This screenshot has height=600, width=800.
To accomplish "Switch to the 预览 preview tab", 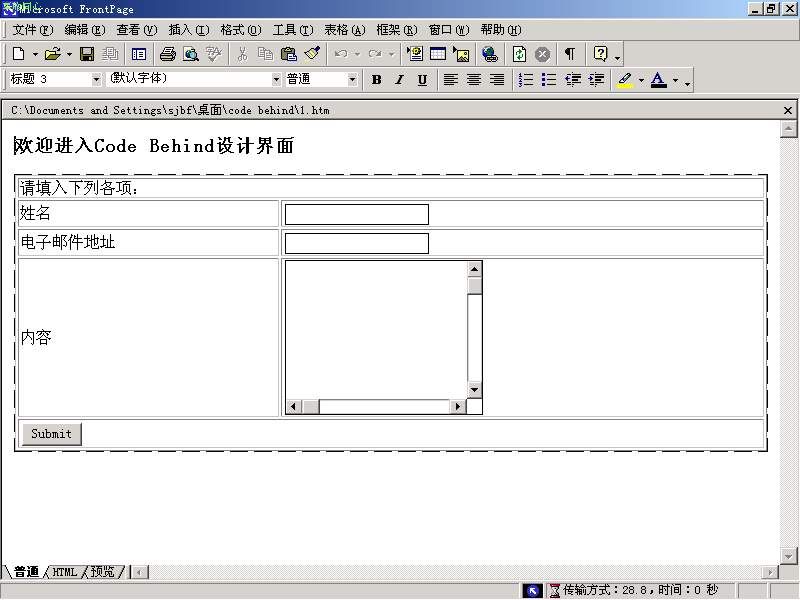I will click(102, 572).
